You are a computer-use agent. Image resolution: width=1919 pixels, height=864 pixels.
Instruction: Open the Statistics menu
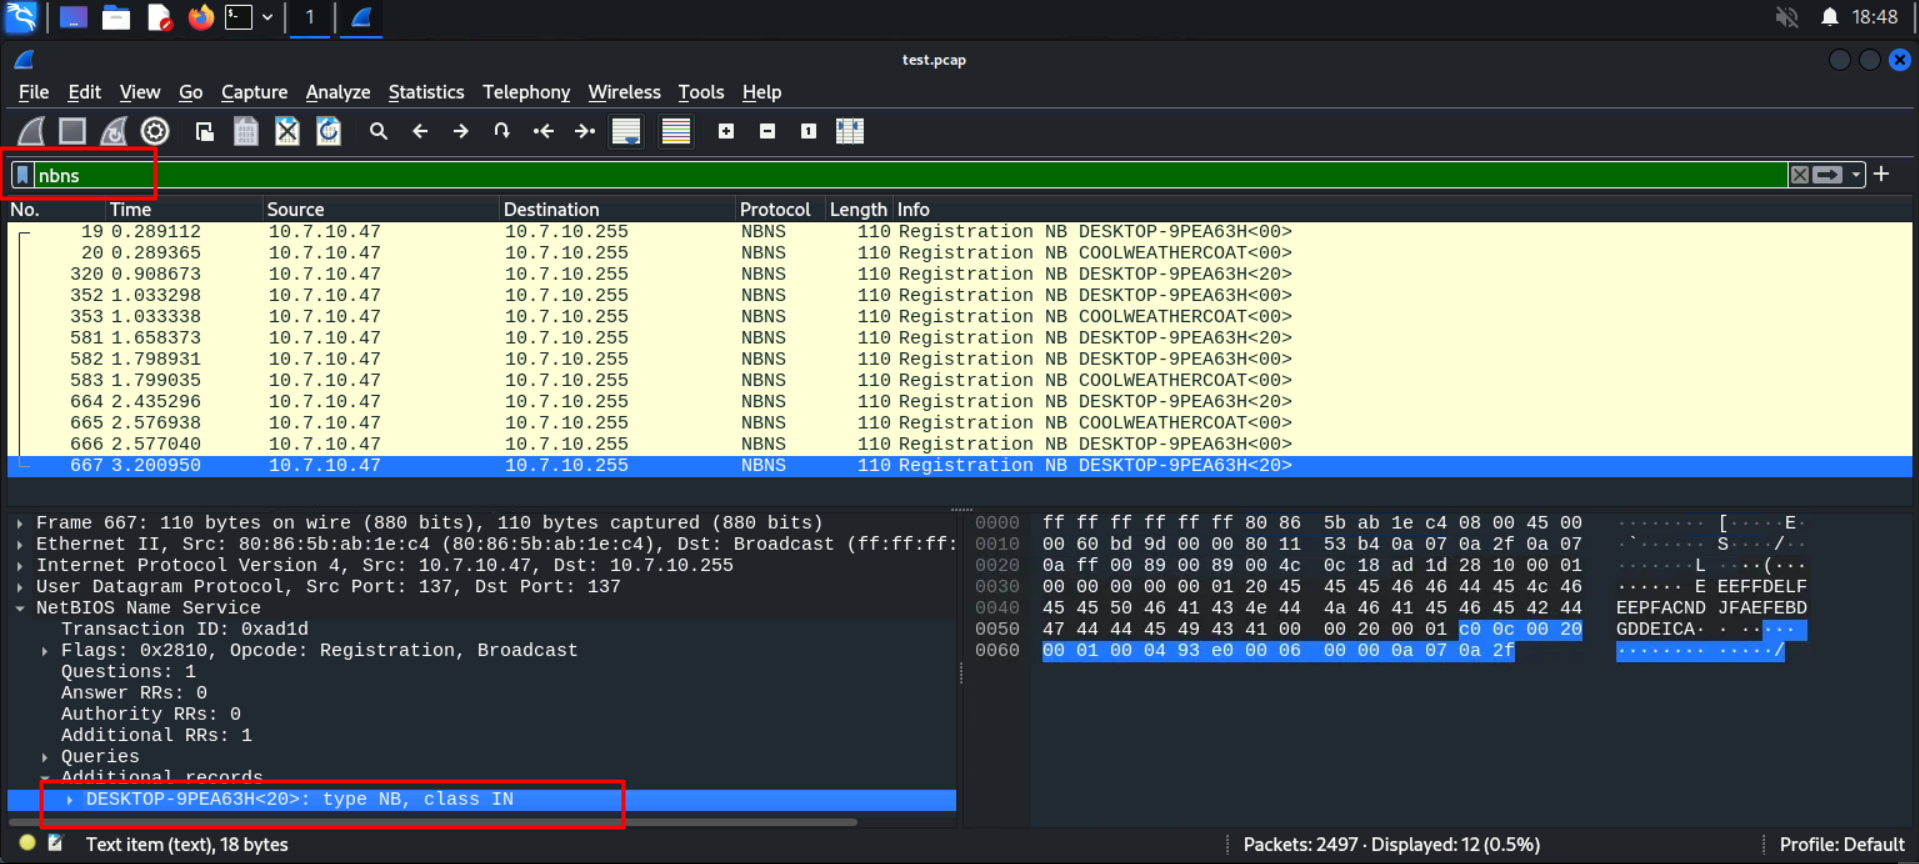click(x=426, y=92)
